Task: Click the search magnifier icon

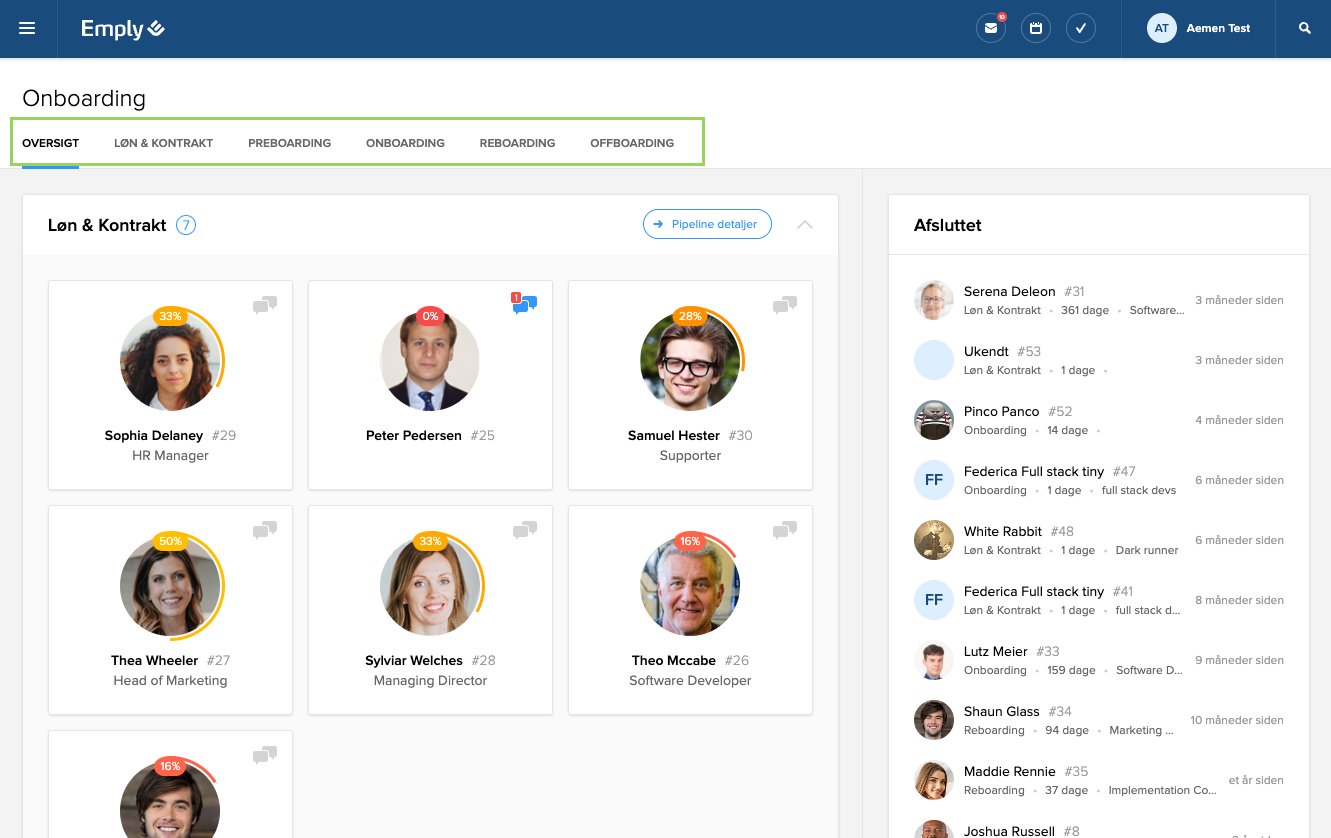Action: [1304, 28]
